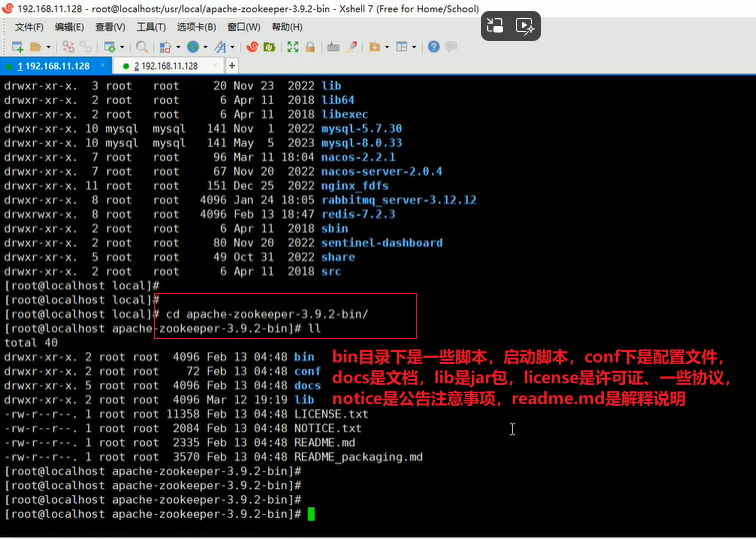756x539 pixels.
Task: Click the keyboard key mapping icon
Action: (x=333, y=47)
